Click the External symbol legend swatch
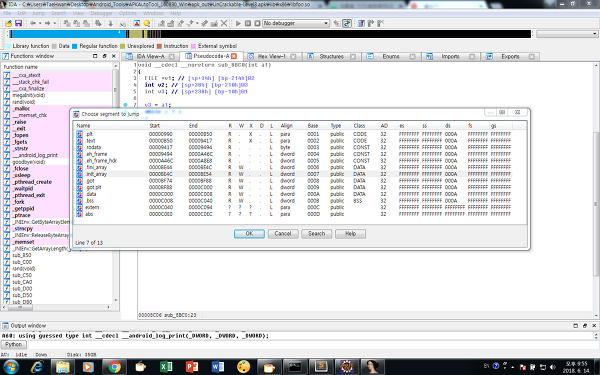Screen dimensions: 600x375 [193, 46]
